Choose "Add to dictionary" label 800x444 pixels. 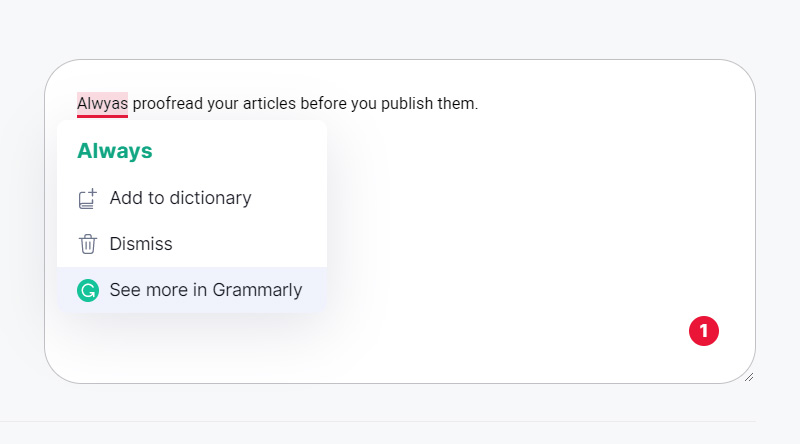[x=181, y=198]
